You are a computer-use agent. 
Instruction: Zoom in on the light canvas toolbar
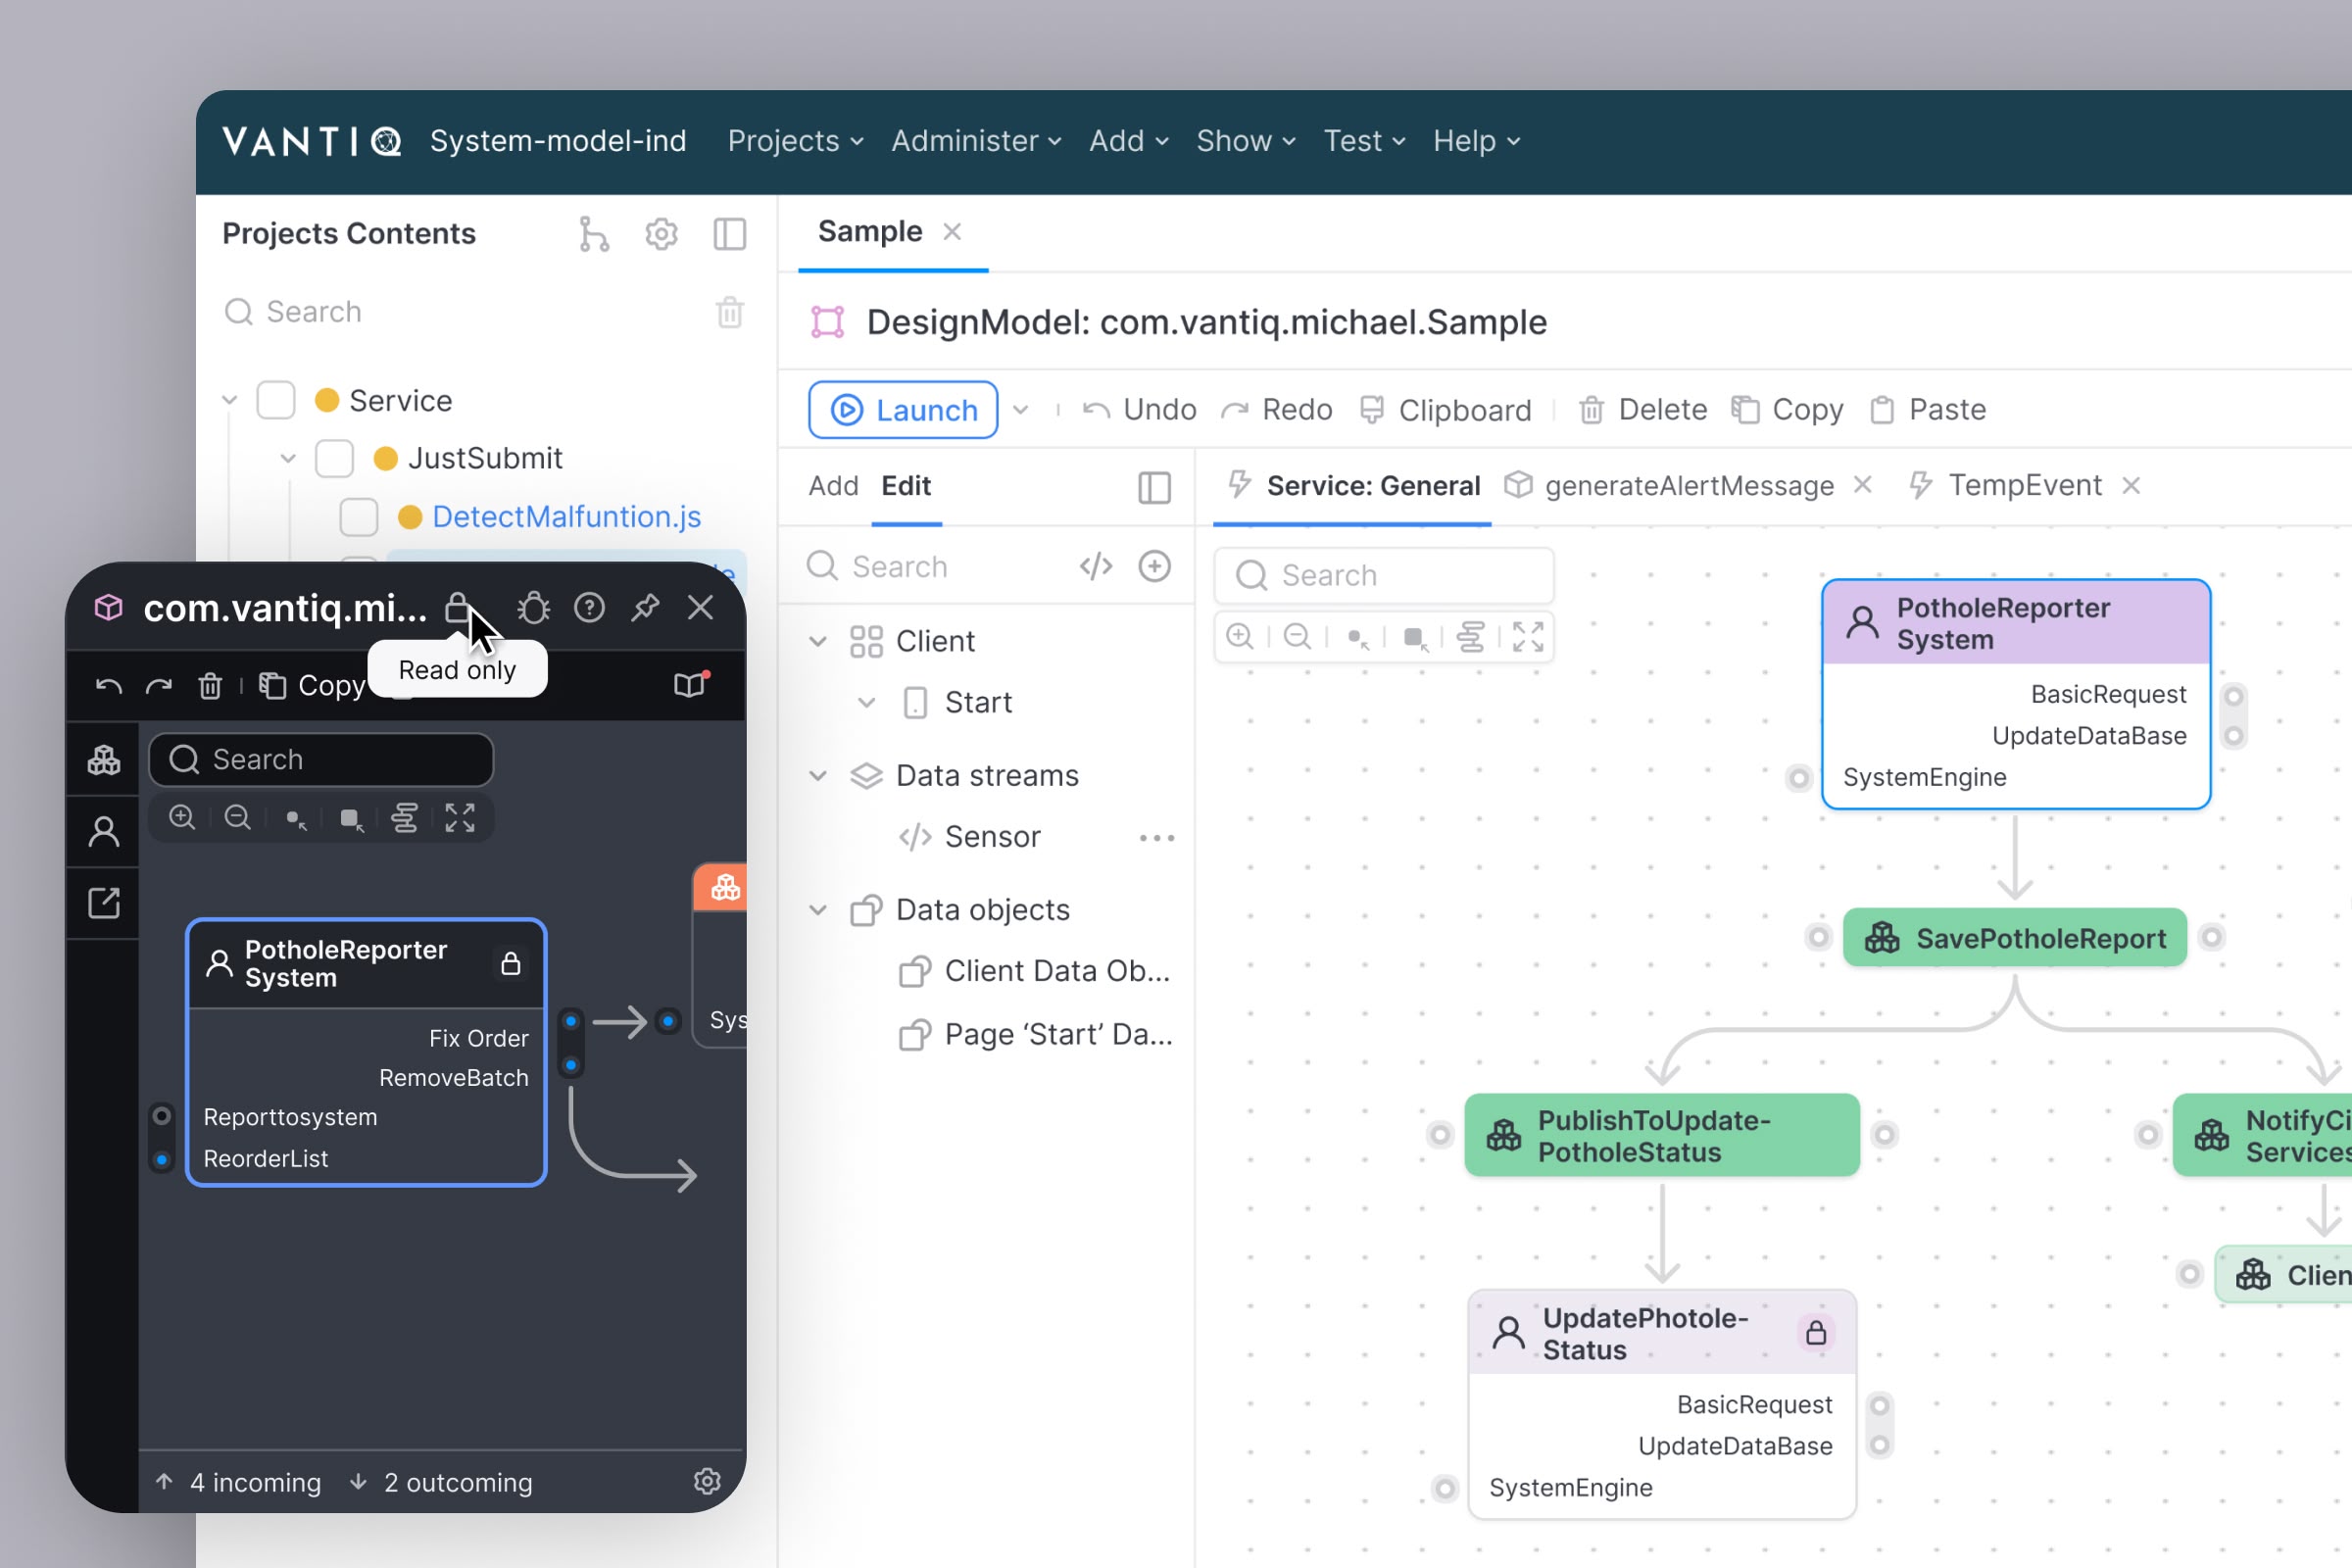pos(1240,637)
